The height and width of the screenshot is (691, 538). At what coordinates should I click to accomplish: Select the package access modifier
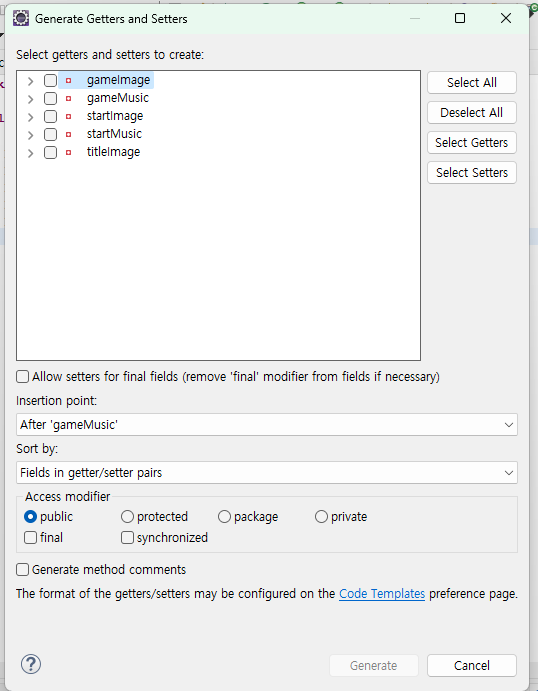(224, 516)
